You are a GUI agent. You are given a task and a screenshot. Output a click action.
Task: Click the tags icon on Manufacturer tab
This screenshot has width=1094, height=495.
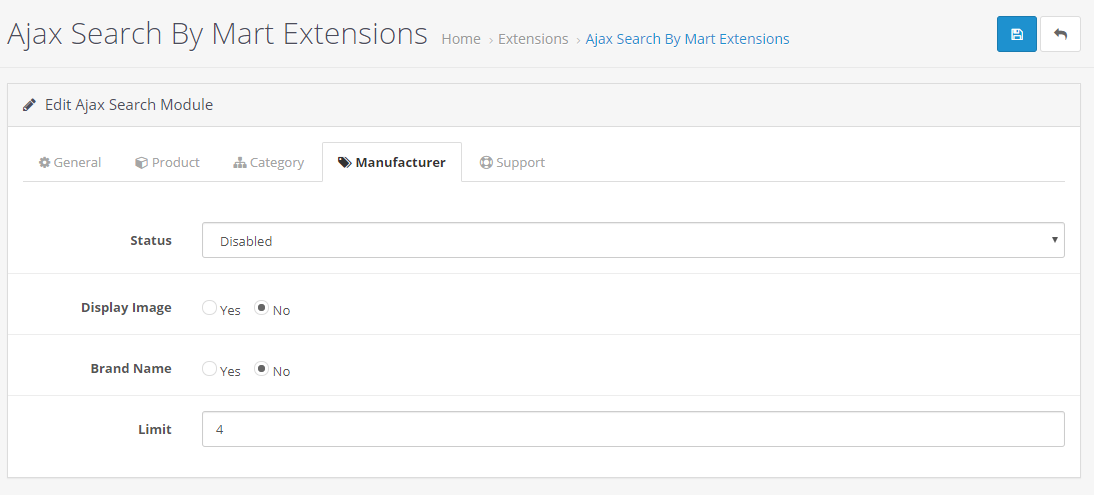(x=345, y=162)
